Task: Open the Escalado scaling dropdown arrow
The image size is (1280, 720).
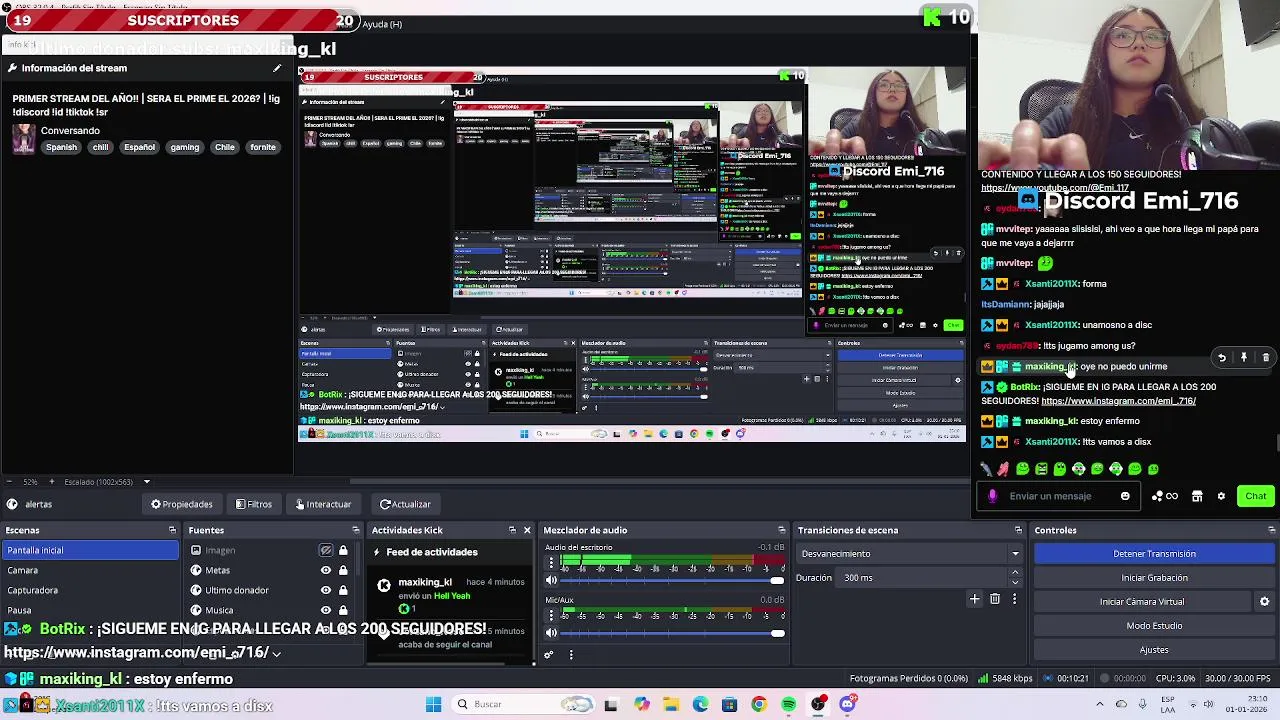Action: coord(146,482)
